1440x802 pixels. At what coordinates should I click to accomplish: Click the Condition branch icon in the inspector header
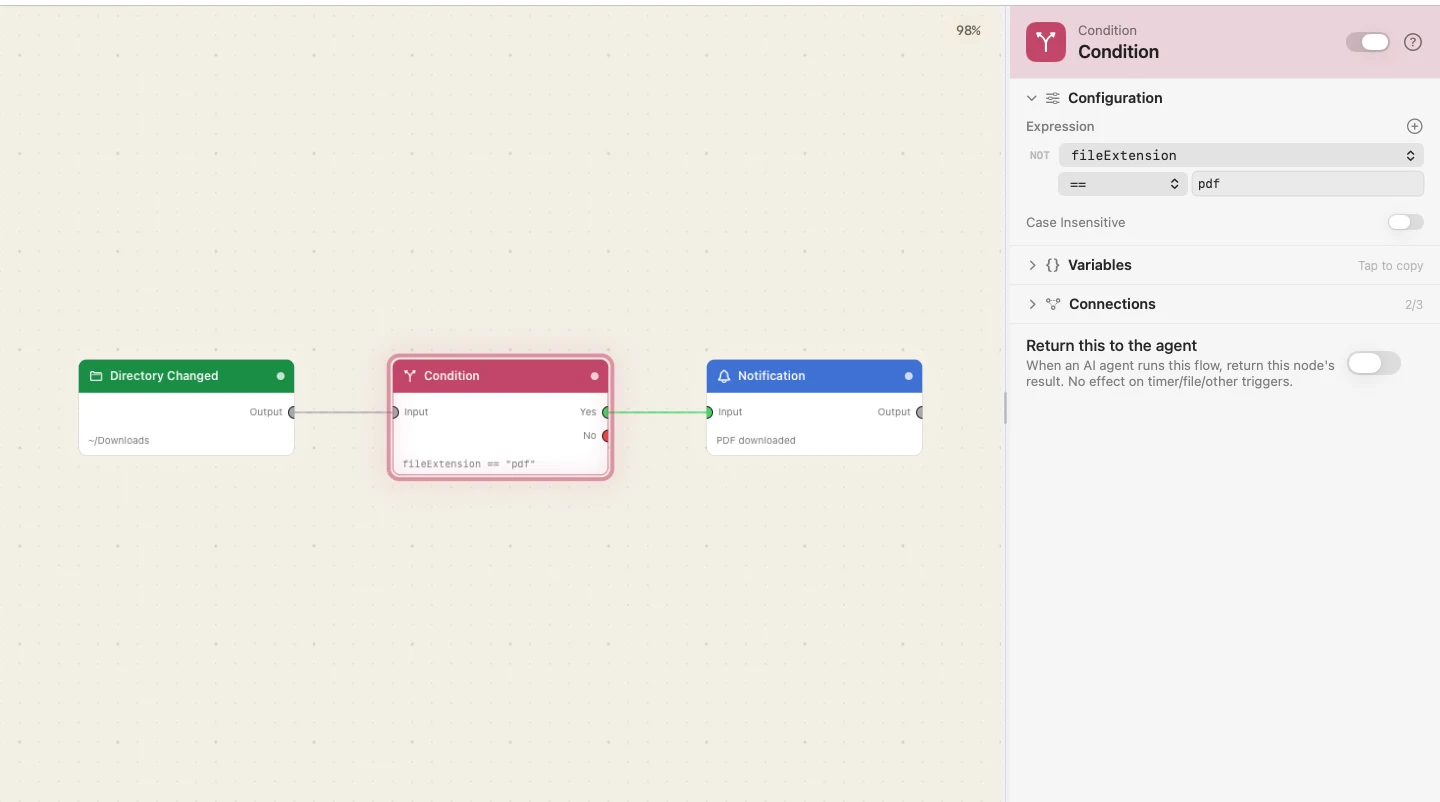pos(1046,42)
